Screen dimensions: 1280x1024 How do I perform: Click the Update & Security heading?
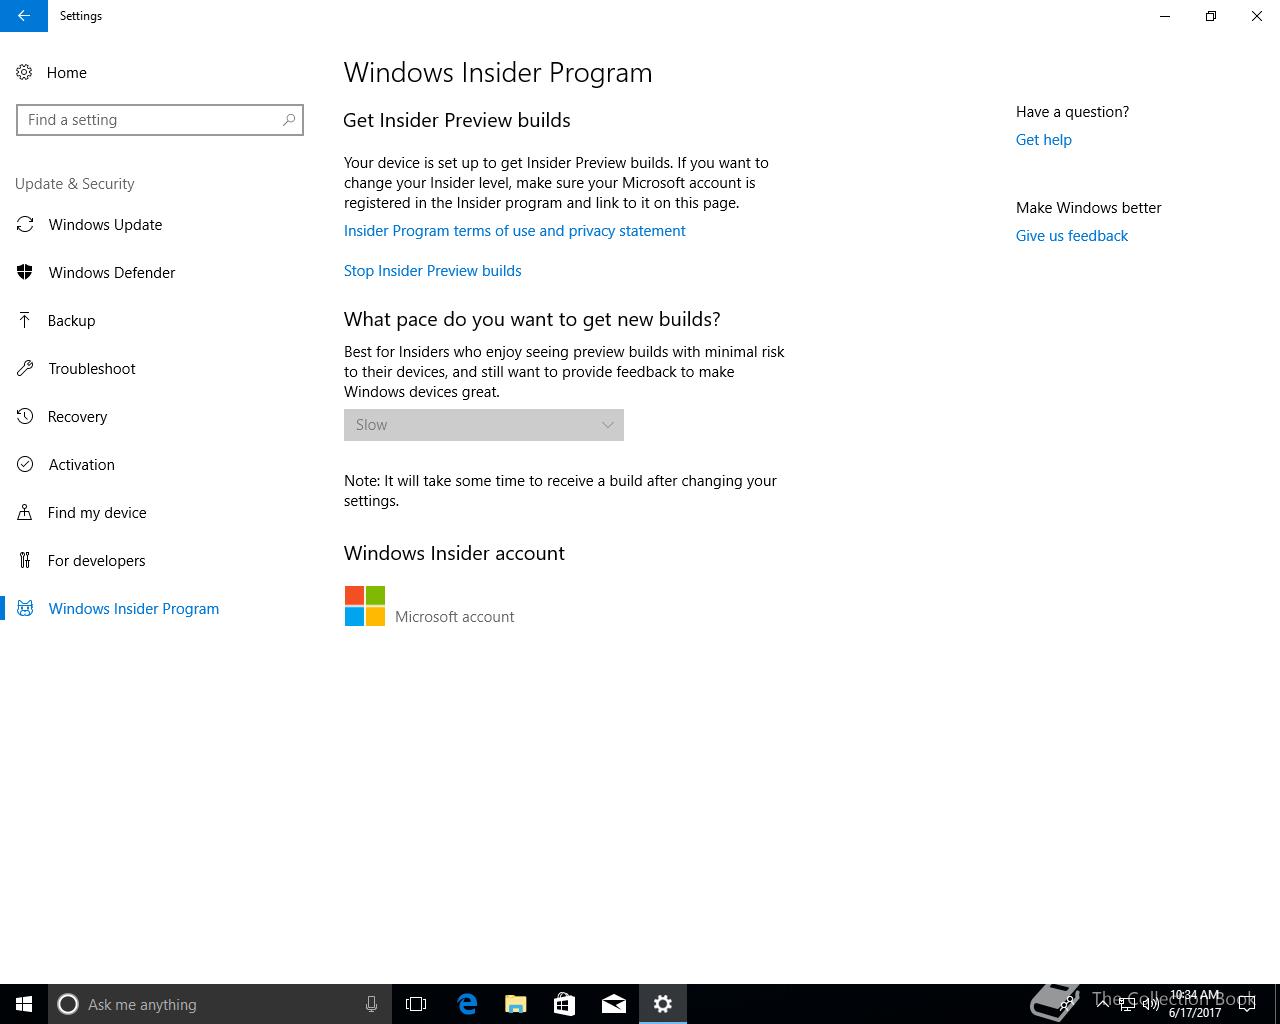75,184
